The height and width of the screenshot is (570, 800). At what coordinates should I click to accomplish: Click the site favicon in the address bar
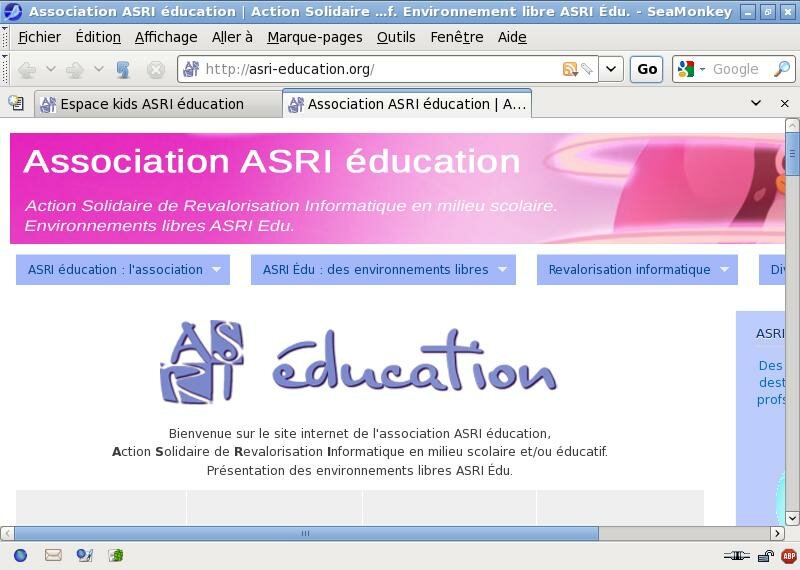[191, 69]
